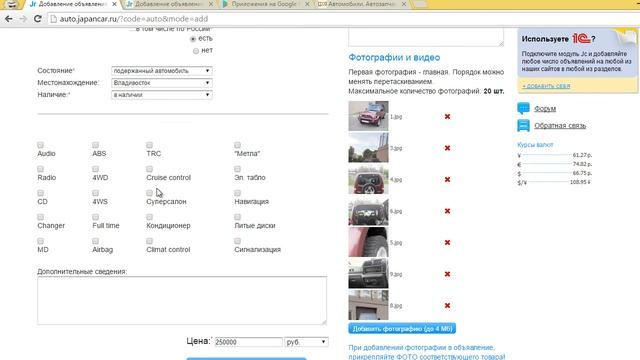640x360 pixels.
Task: Click the Курсы валют link
Action: click(535, 145)
